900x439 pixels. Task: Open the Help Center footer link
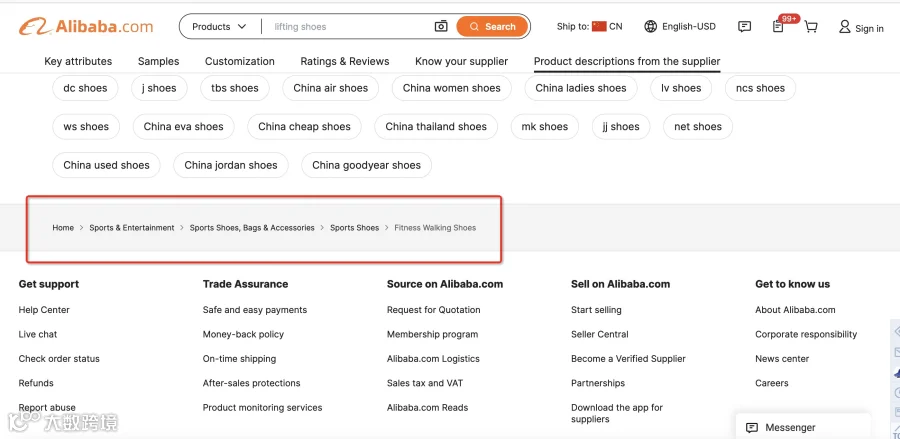44,310
